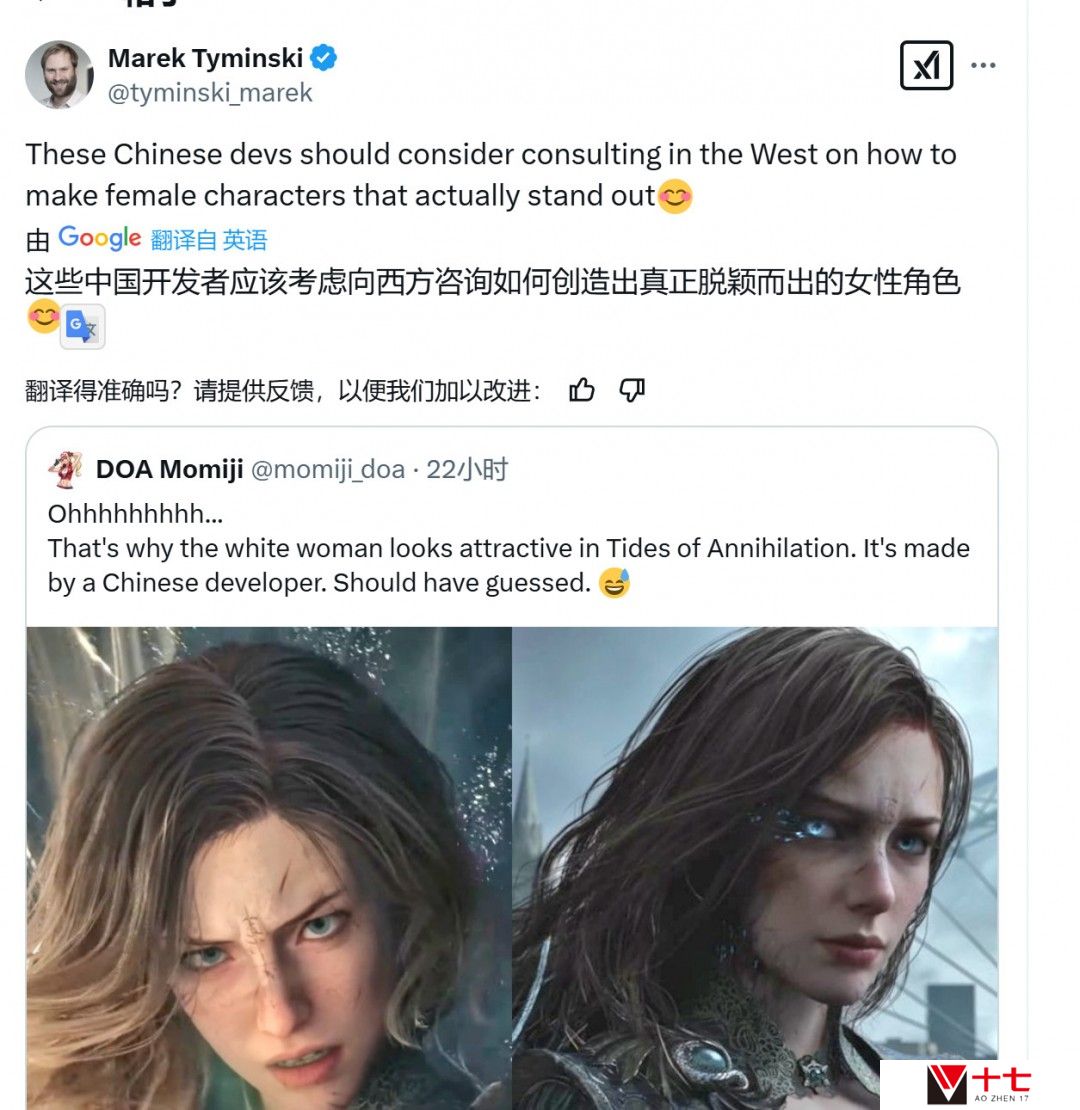Open the 22小时 timestamp
The width and height of the screenshot is (1080, 1110).
pos(467,469)
